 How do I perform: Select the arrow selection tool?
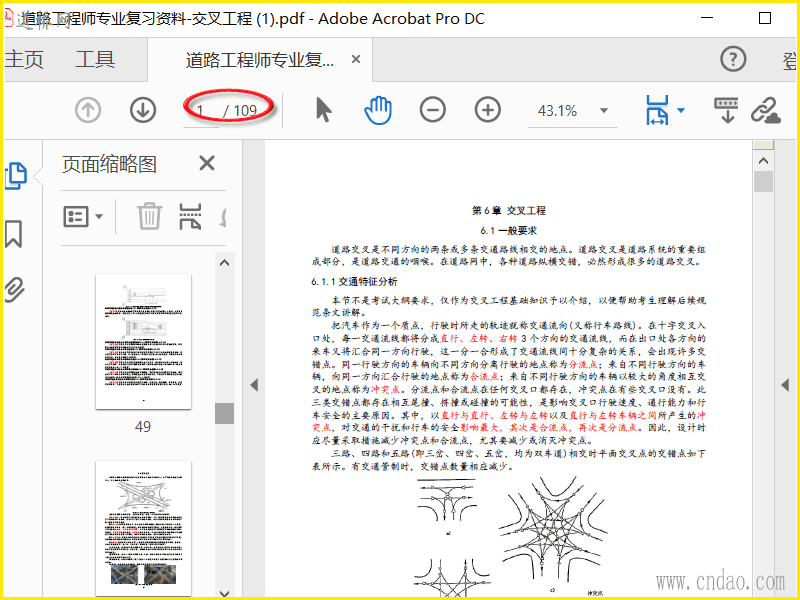click(x=323, y=110)
